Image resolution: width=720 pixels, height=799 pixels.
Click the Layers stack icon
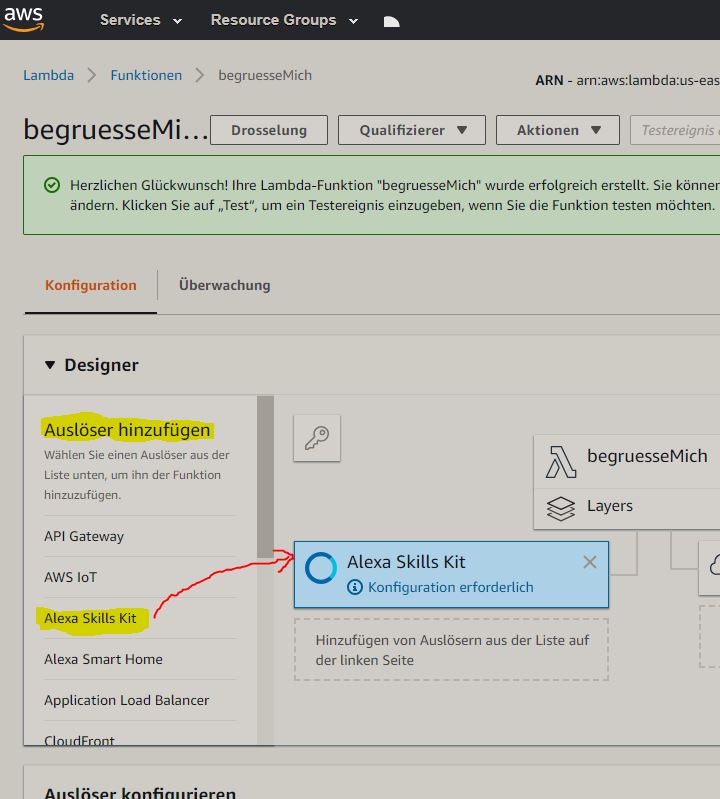tap(561, 508)
